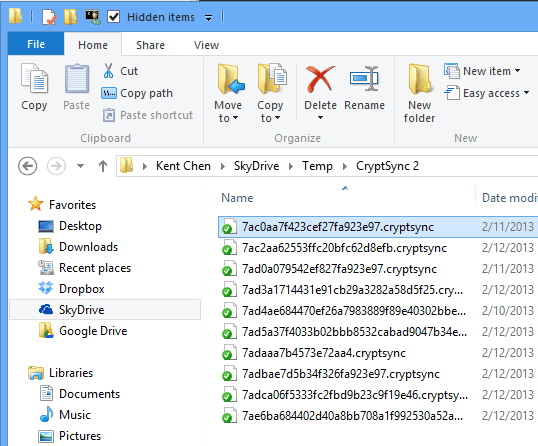Click the New folder icon
Viewport: 538px width, 446px height.
420,79
